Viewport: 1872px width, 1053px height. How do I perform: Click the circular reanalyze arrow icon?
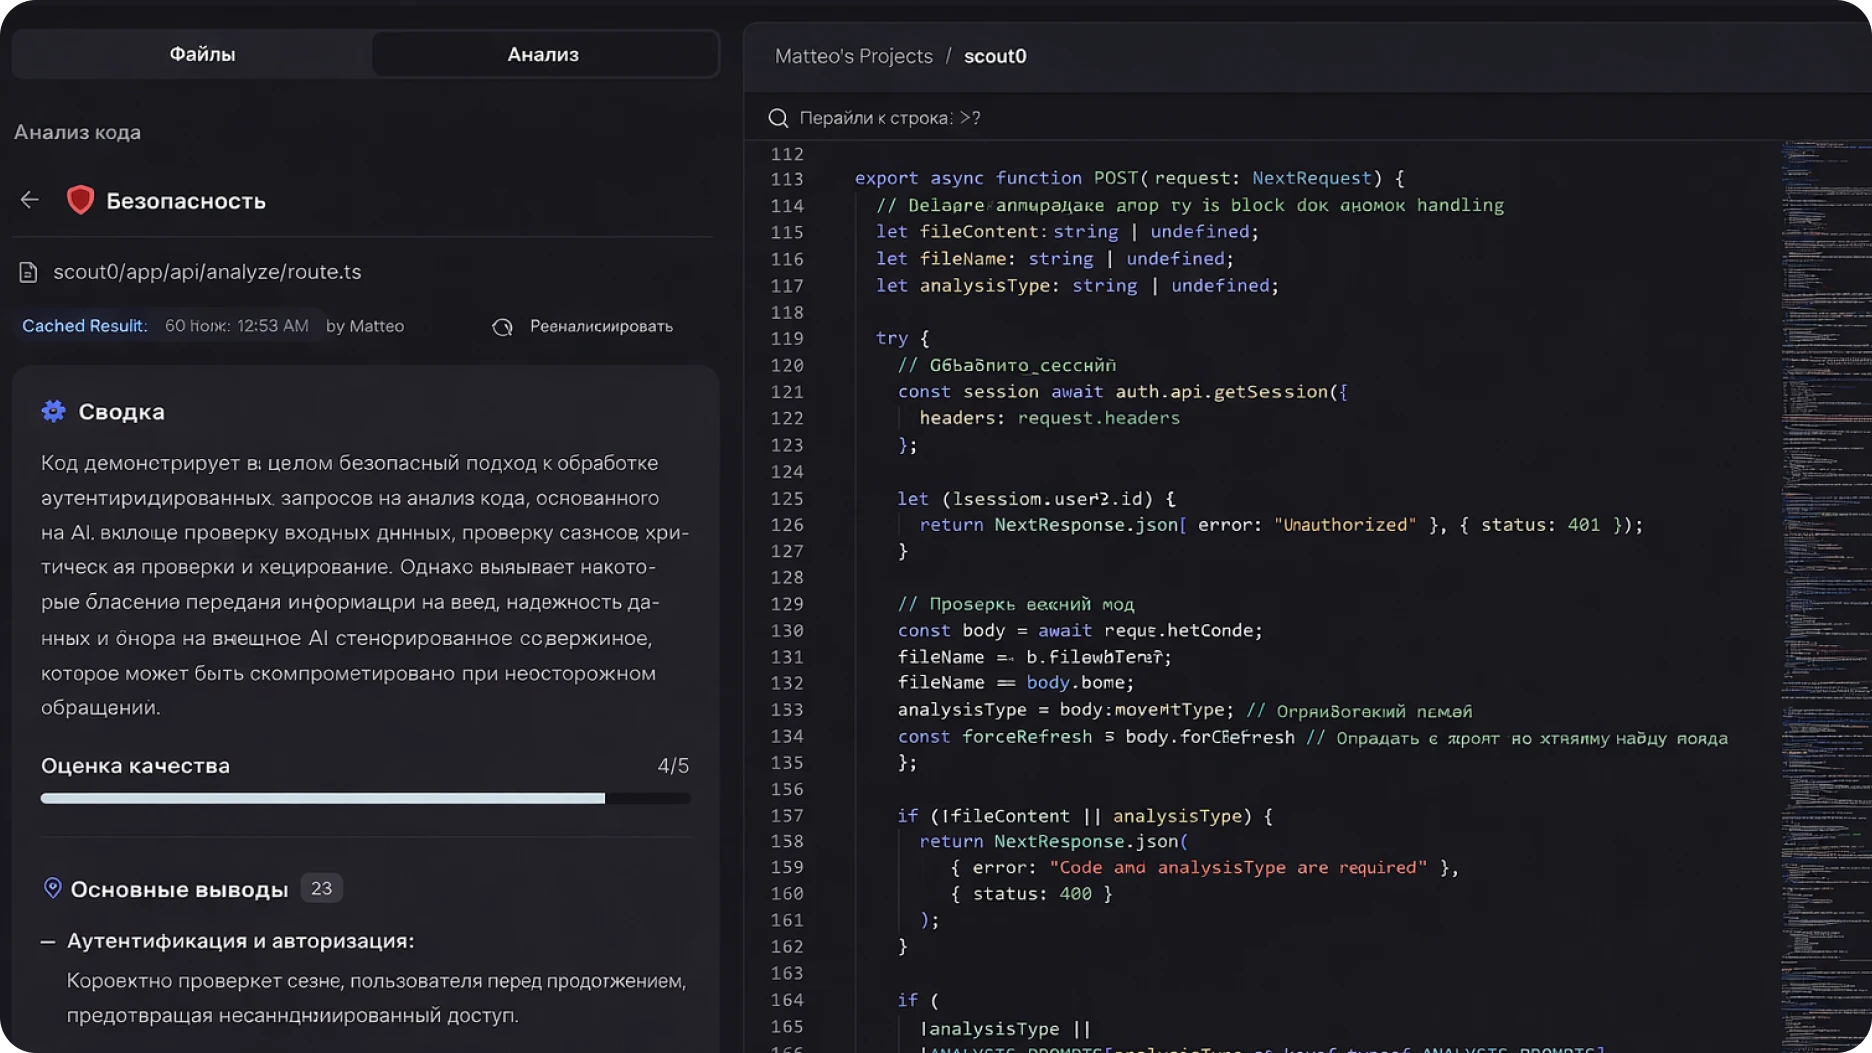click(502, 327)
